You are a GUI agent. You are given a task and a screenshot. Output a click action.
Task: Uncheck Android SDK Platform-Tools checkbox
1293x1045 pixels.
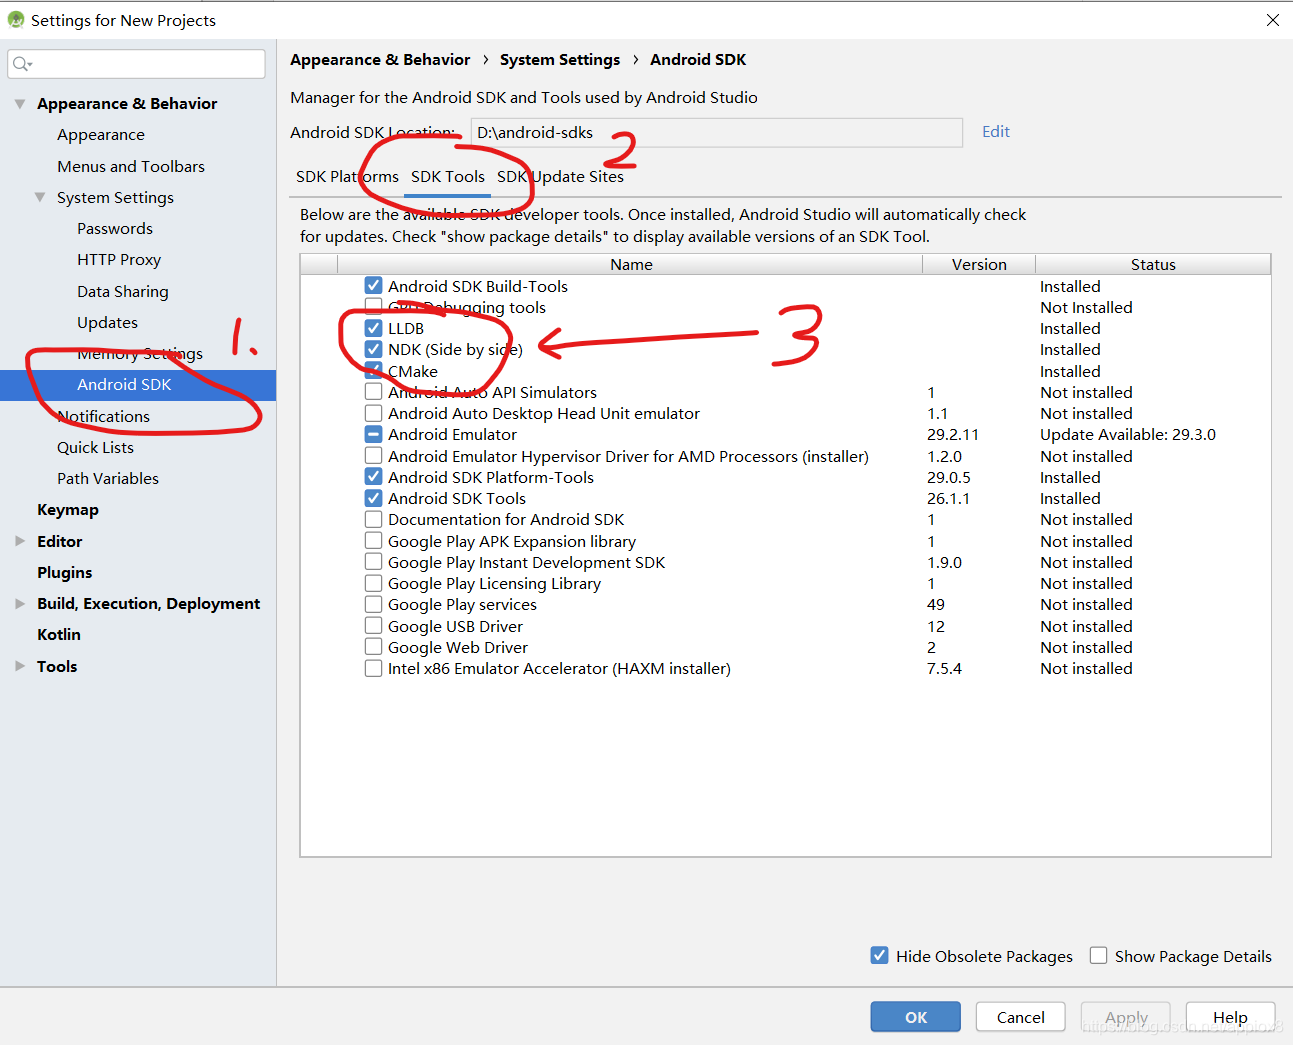pos(373,477)
